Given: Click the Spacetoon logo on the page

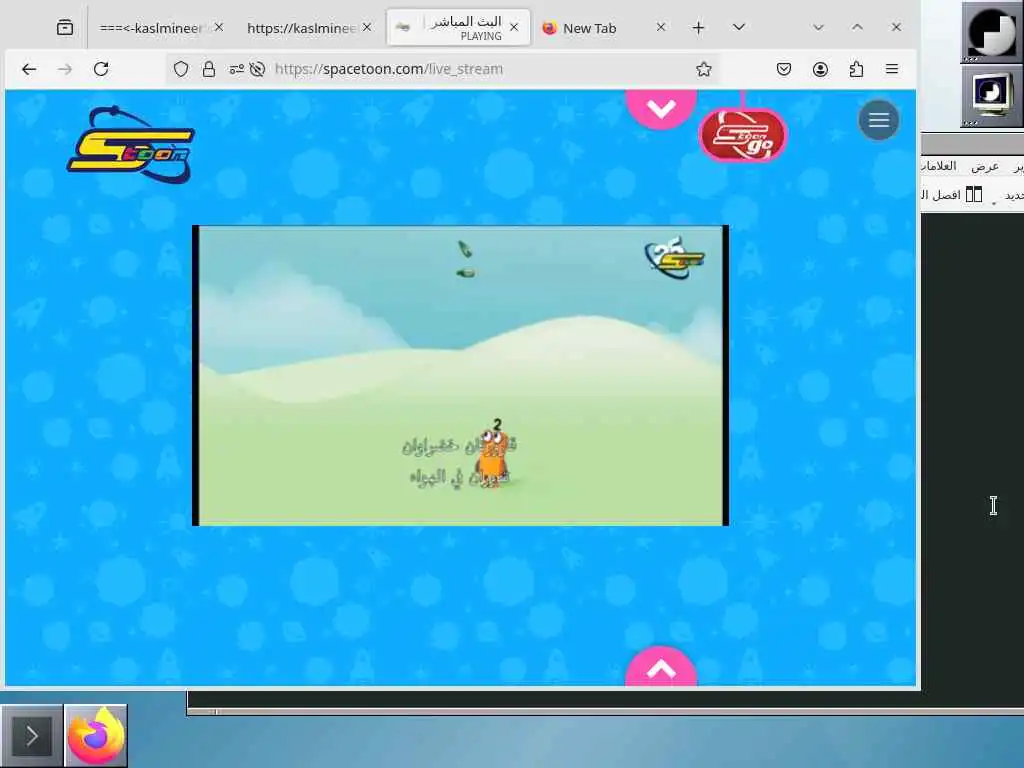Looking at the screenshot, I should tap(131, 145).
